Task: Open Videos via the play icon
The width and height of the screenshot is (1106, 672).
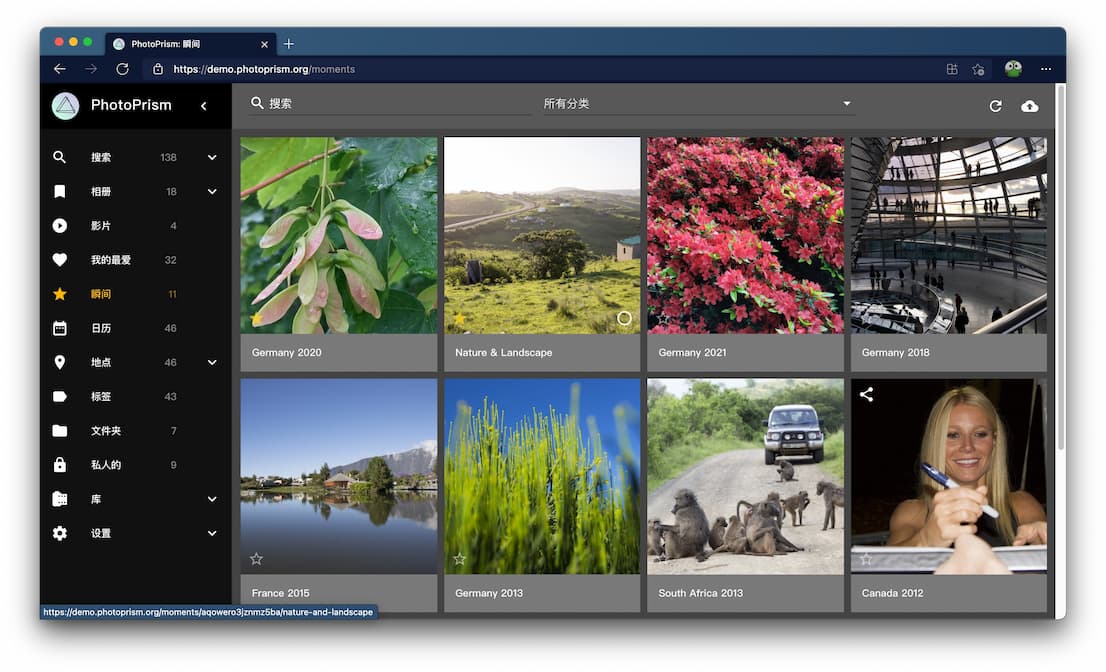Action: pyautogui.click(x=60, y=226)
